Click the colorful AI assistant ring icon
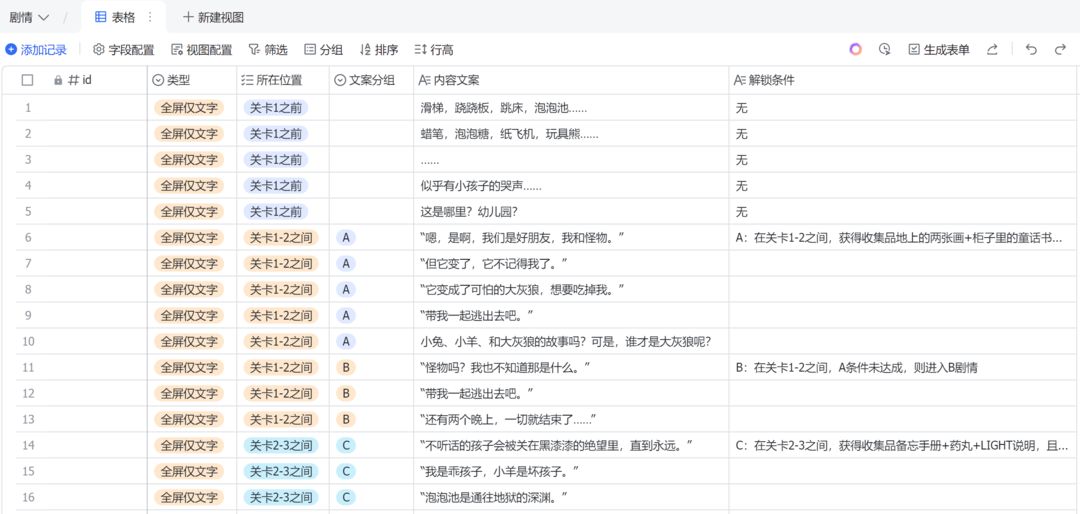 click(x=855, y=50)
